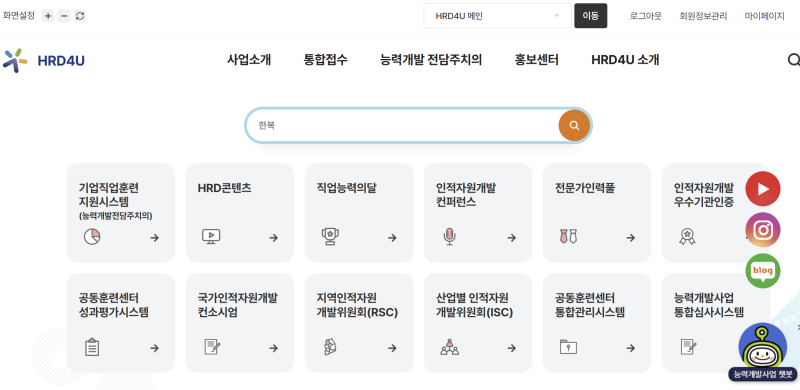Open 회원정보관리 link
The width and height of the screenshot is (800, 390).
pyautogui.click(x=703, y=16)
